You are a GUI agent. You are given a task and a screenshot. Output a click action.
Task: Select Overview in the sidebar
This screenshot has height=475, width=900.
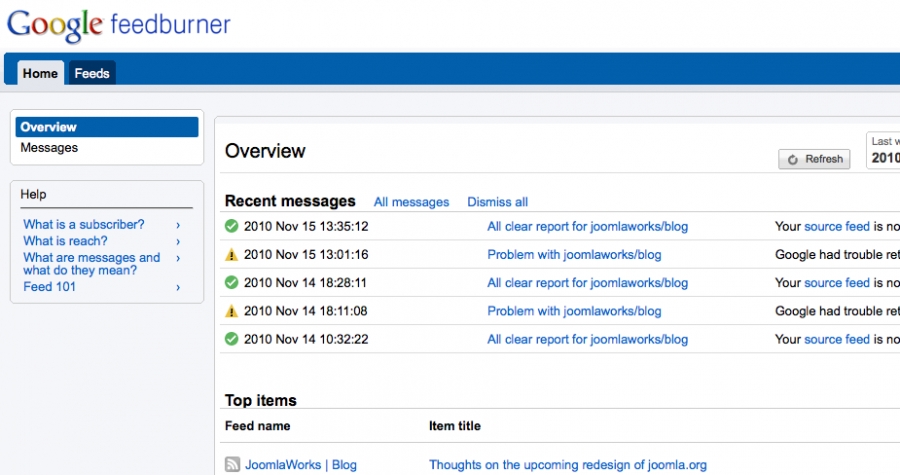click(x=107, y=127)
